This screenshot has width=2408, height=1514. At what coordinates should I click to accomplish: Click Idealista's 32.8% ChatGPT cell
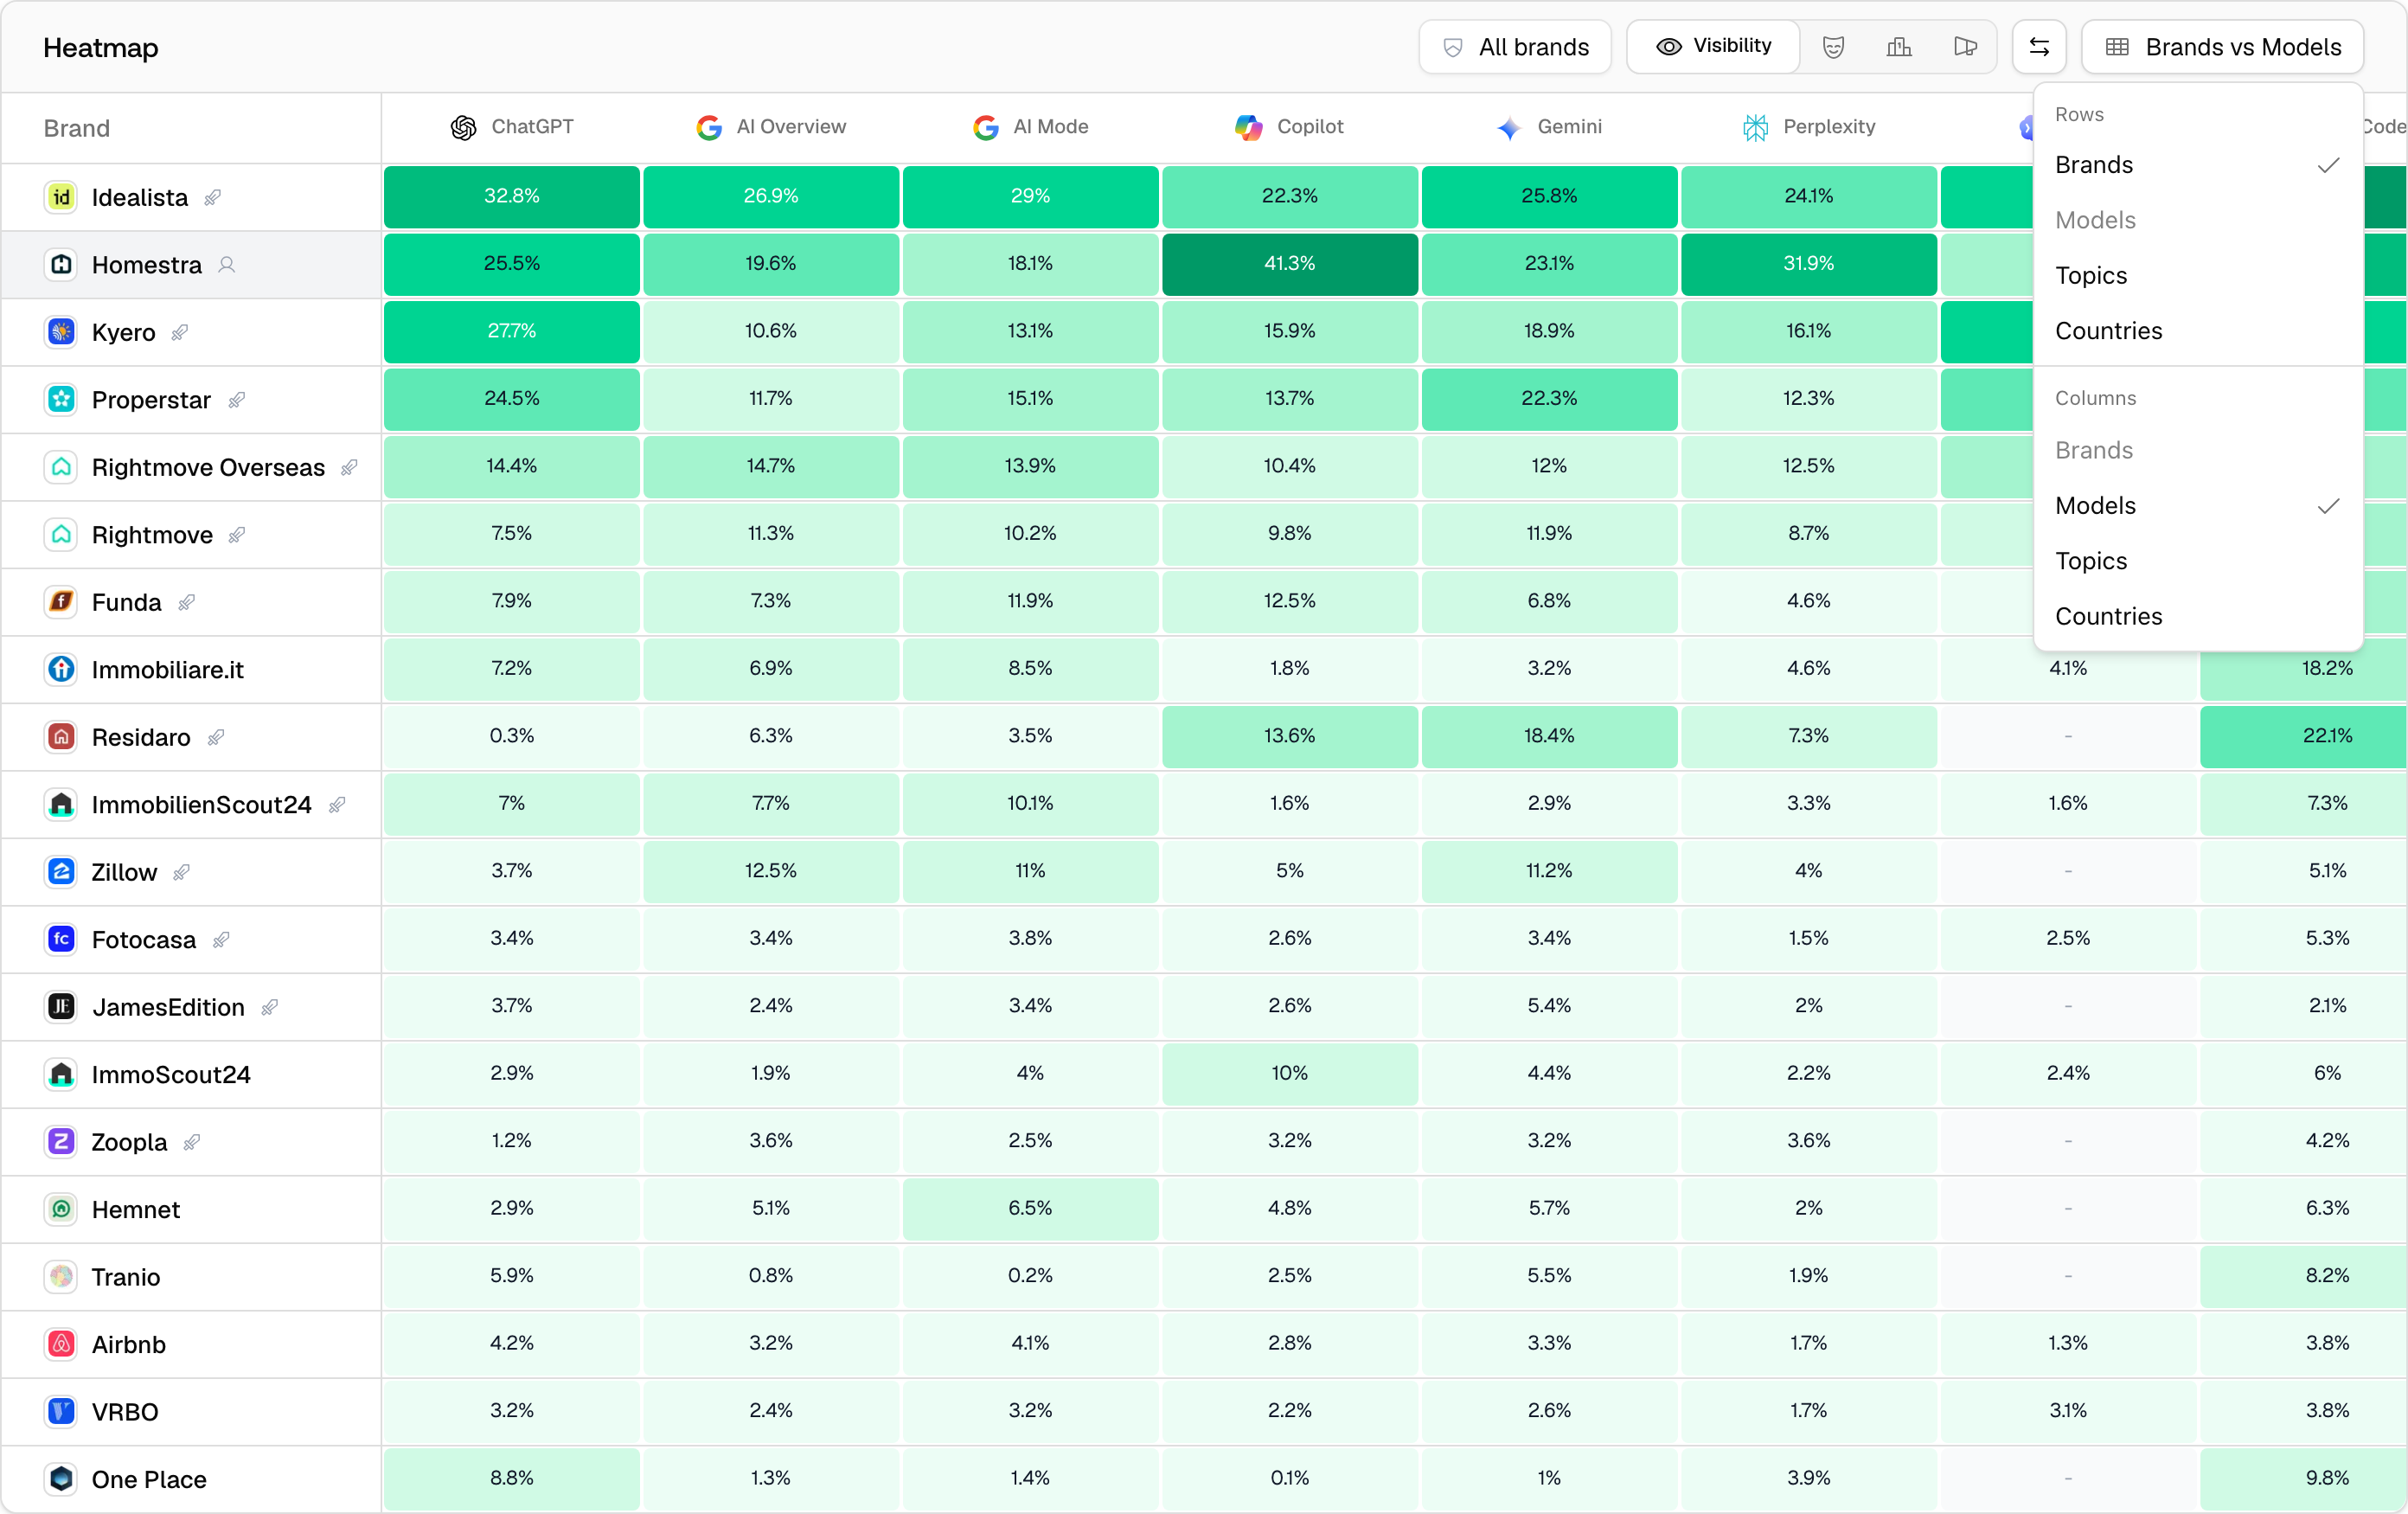click(x=511, y=196)
